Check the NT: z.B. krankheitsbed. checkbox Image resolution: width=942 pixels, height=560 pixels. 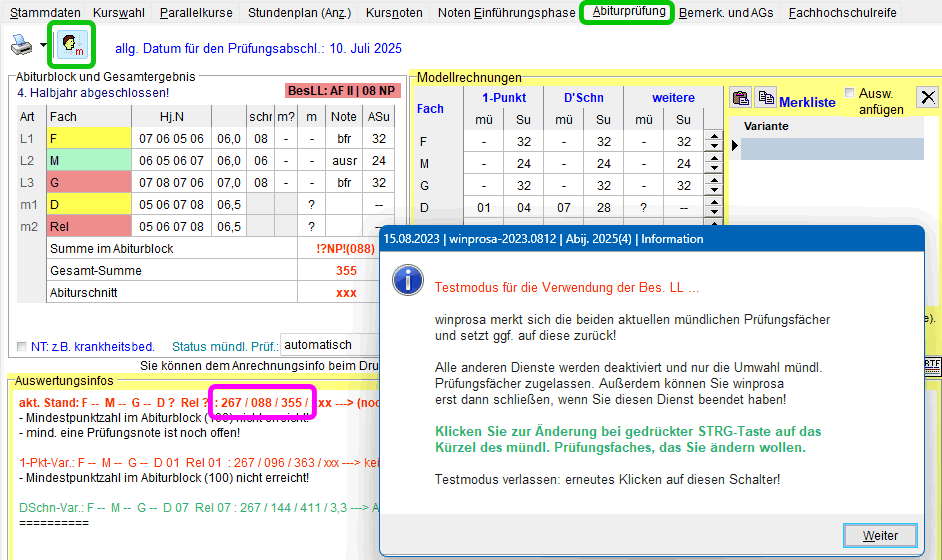22,347
